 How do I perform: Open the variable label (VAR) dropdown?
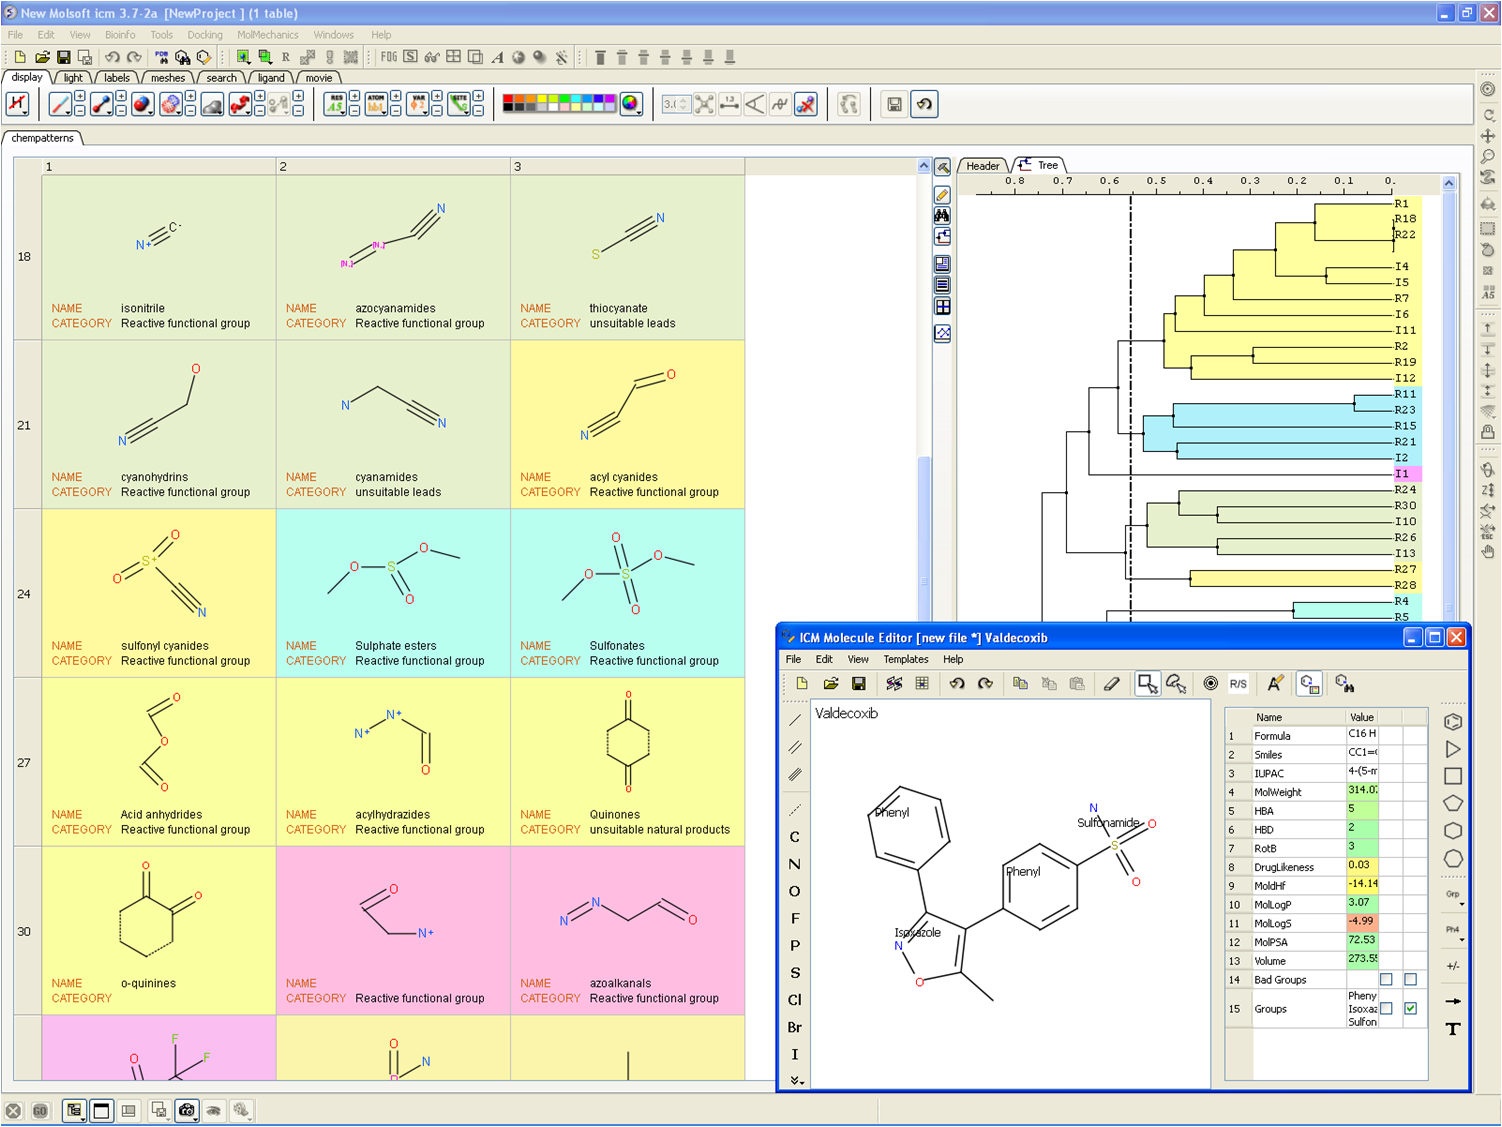pos(418,104)
